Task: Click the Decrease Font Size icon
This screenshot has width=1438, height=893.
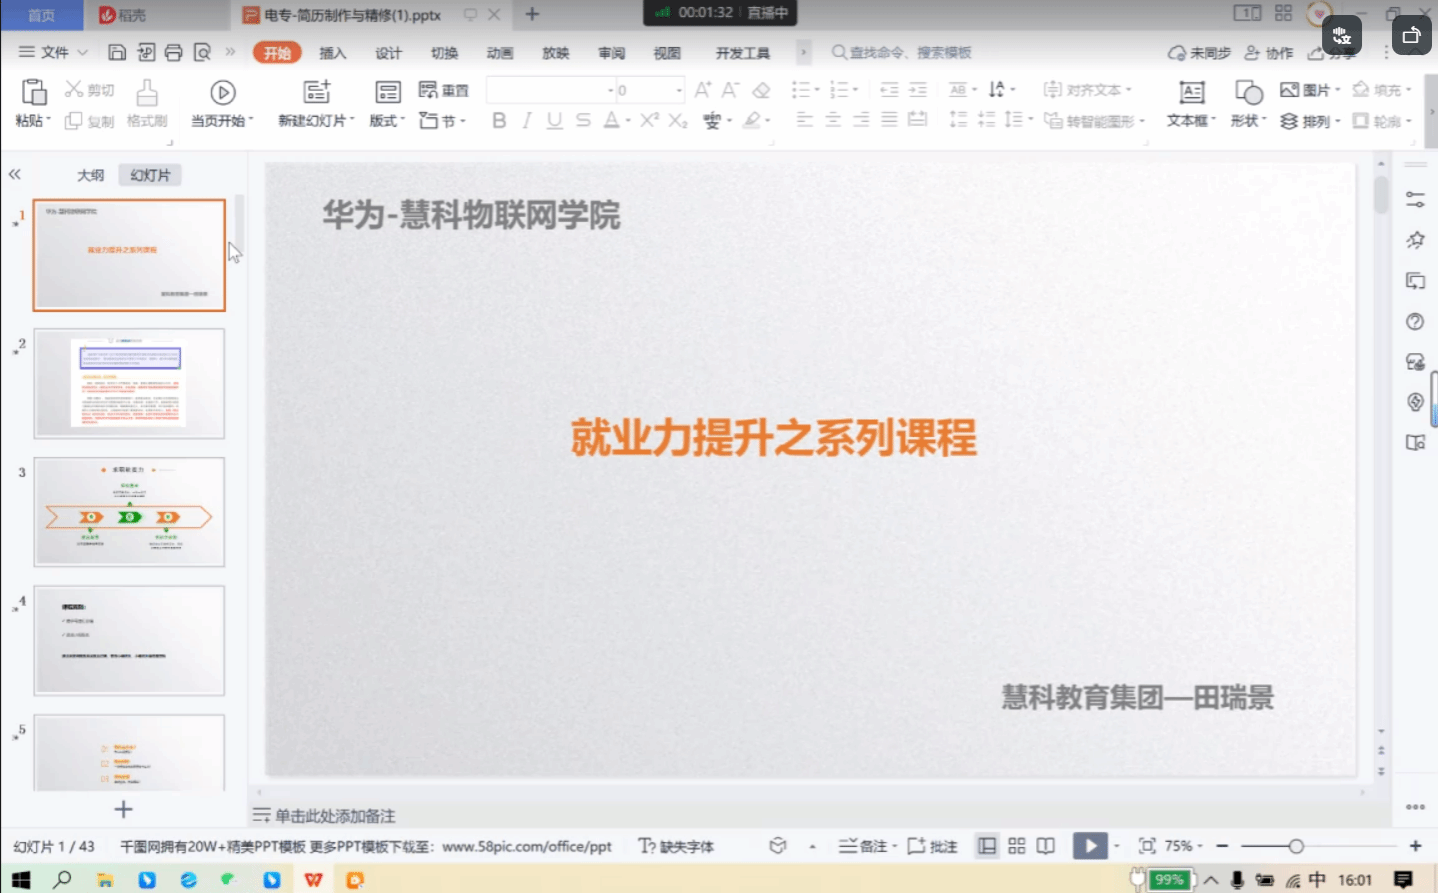Action: (x=731, y=90)
